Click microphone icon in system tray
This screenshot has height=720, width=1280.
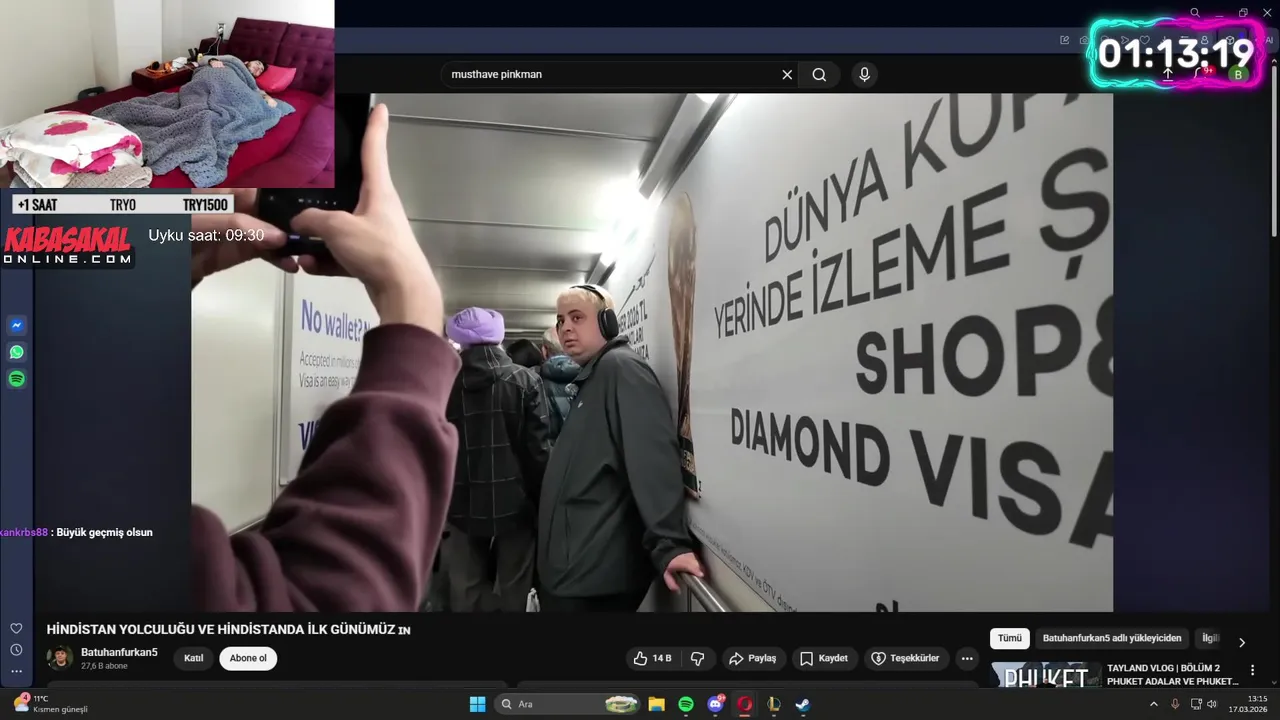pyautogui.click(x=1175, y=704)
